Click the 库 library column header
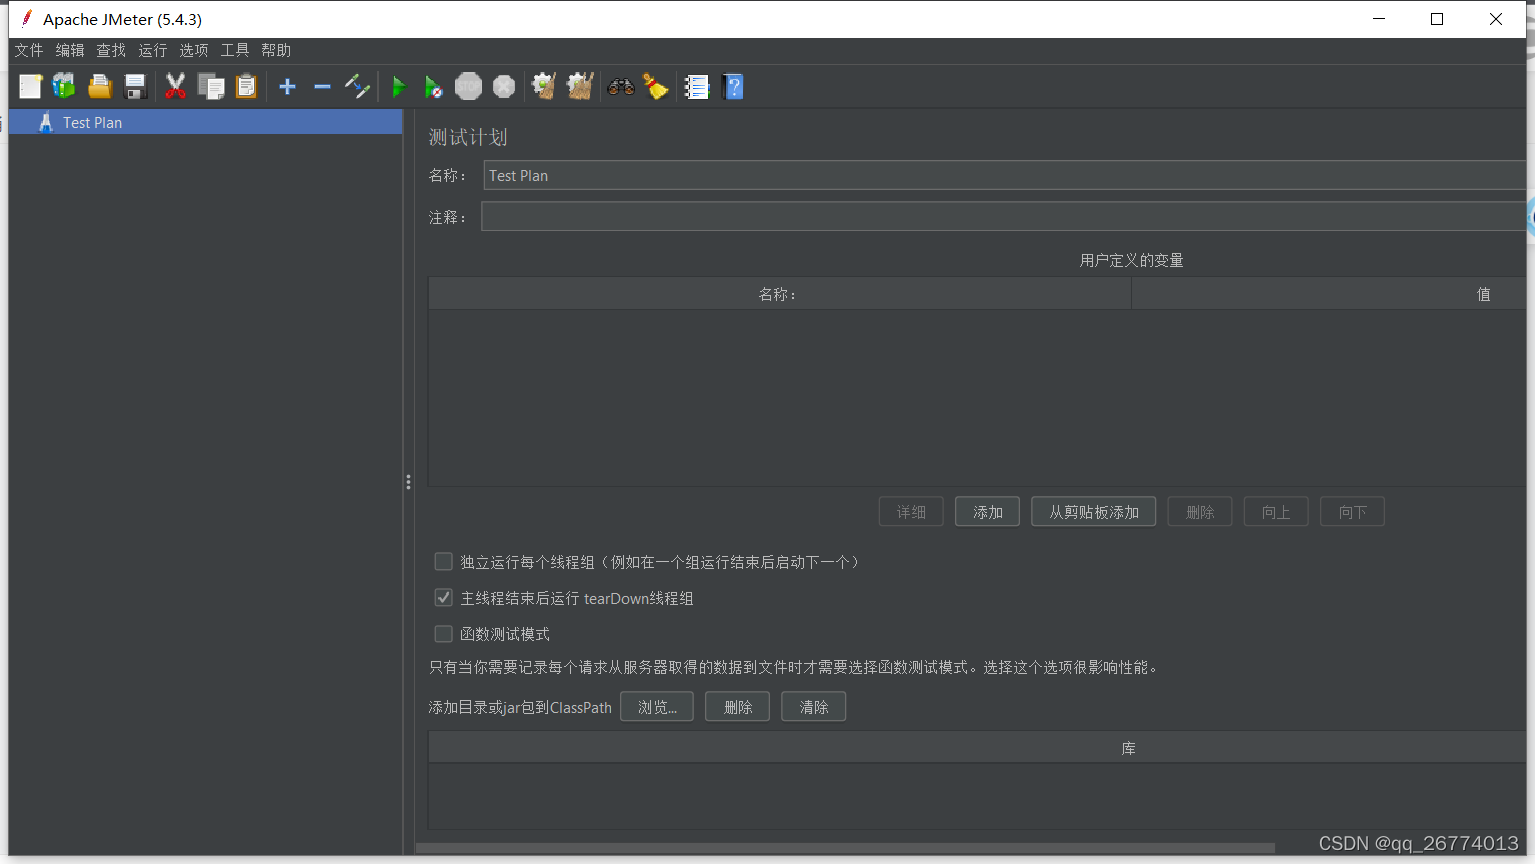 tap(978, 748)
